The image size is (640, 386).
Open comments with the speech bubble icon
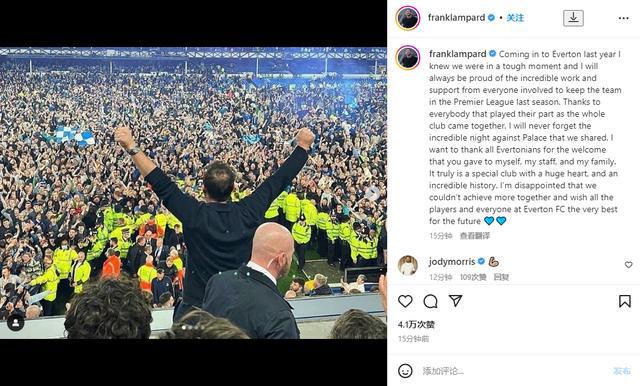click(x=430, y=301)
